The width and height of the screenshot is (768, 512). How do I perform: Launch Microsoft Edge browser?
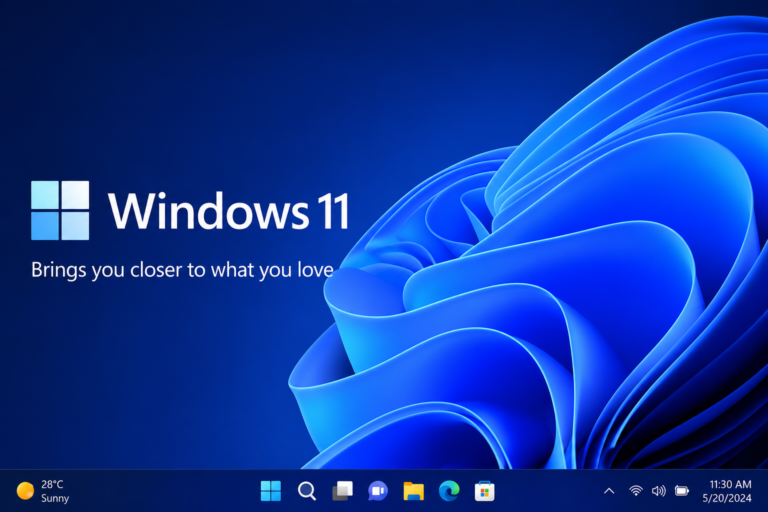coord(449,490)
